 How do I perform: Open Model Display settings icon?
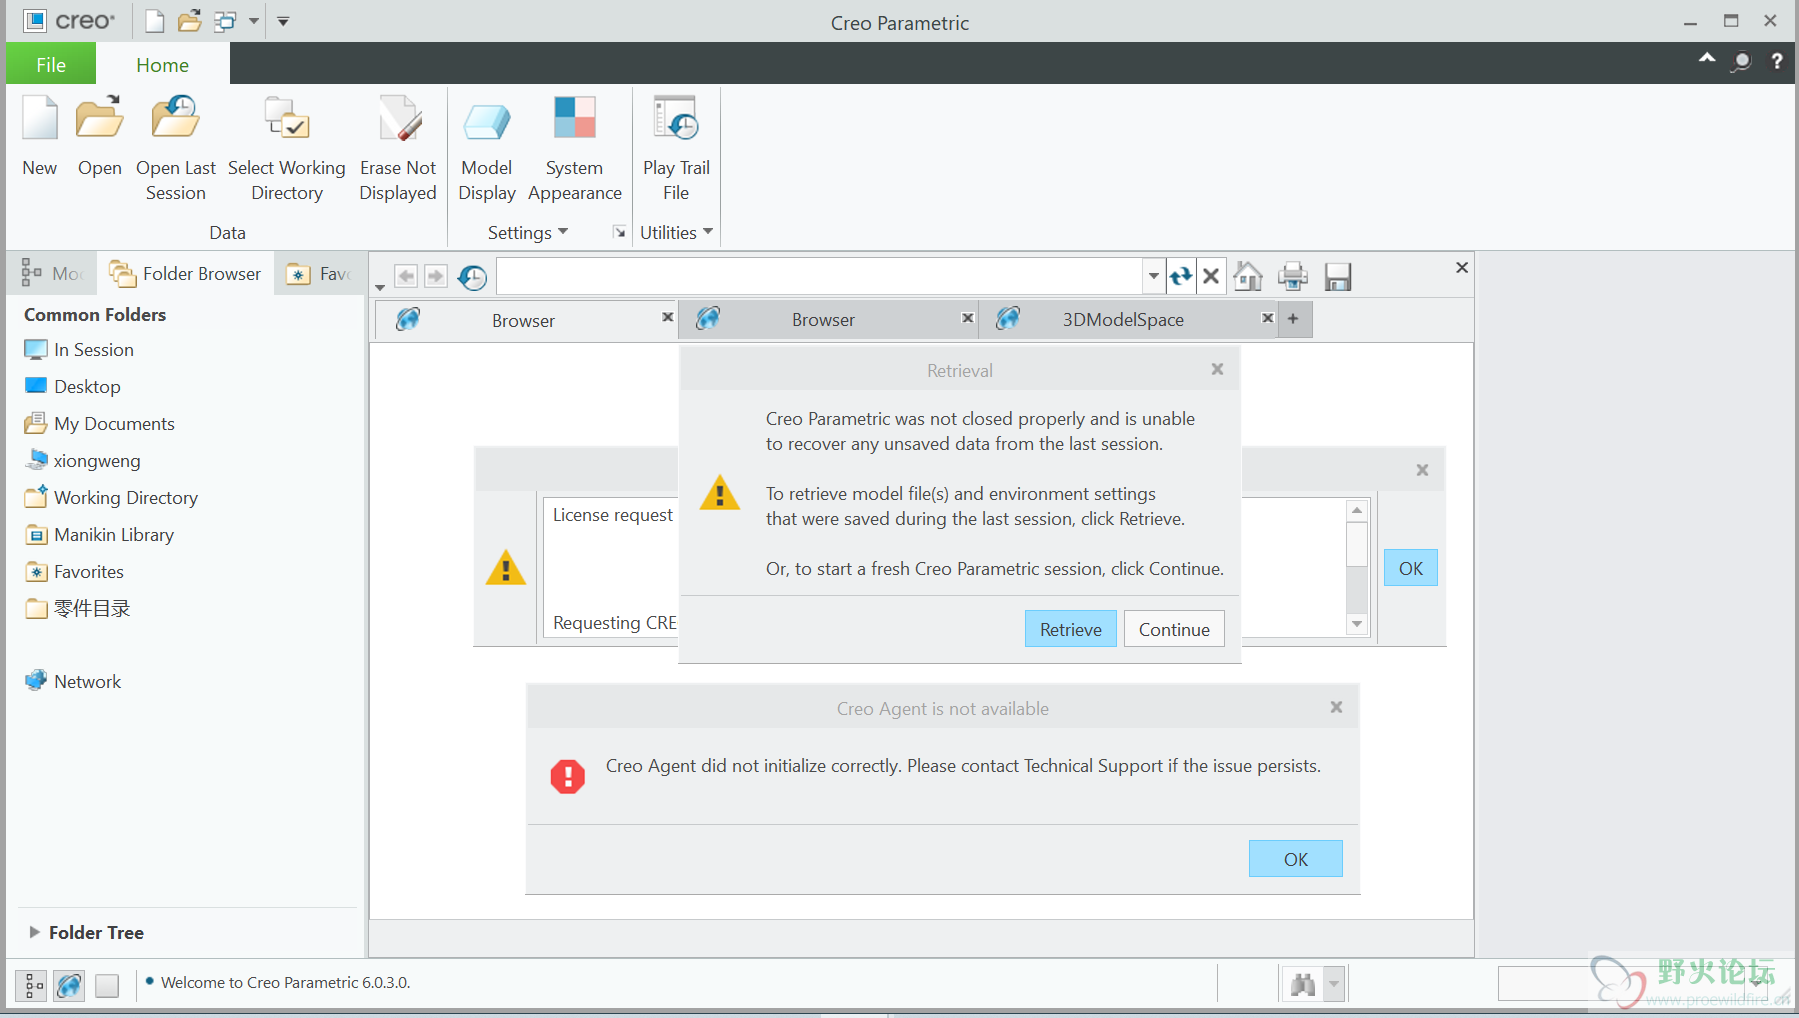(x=487, y=120)
